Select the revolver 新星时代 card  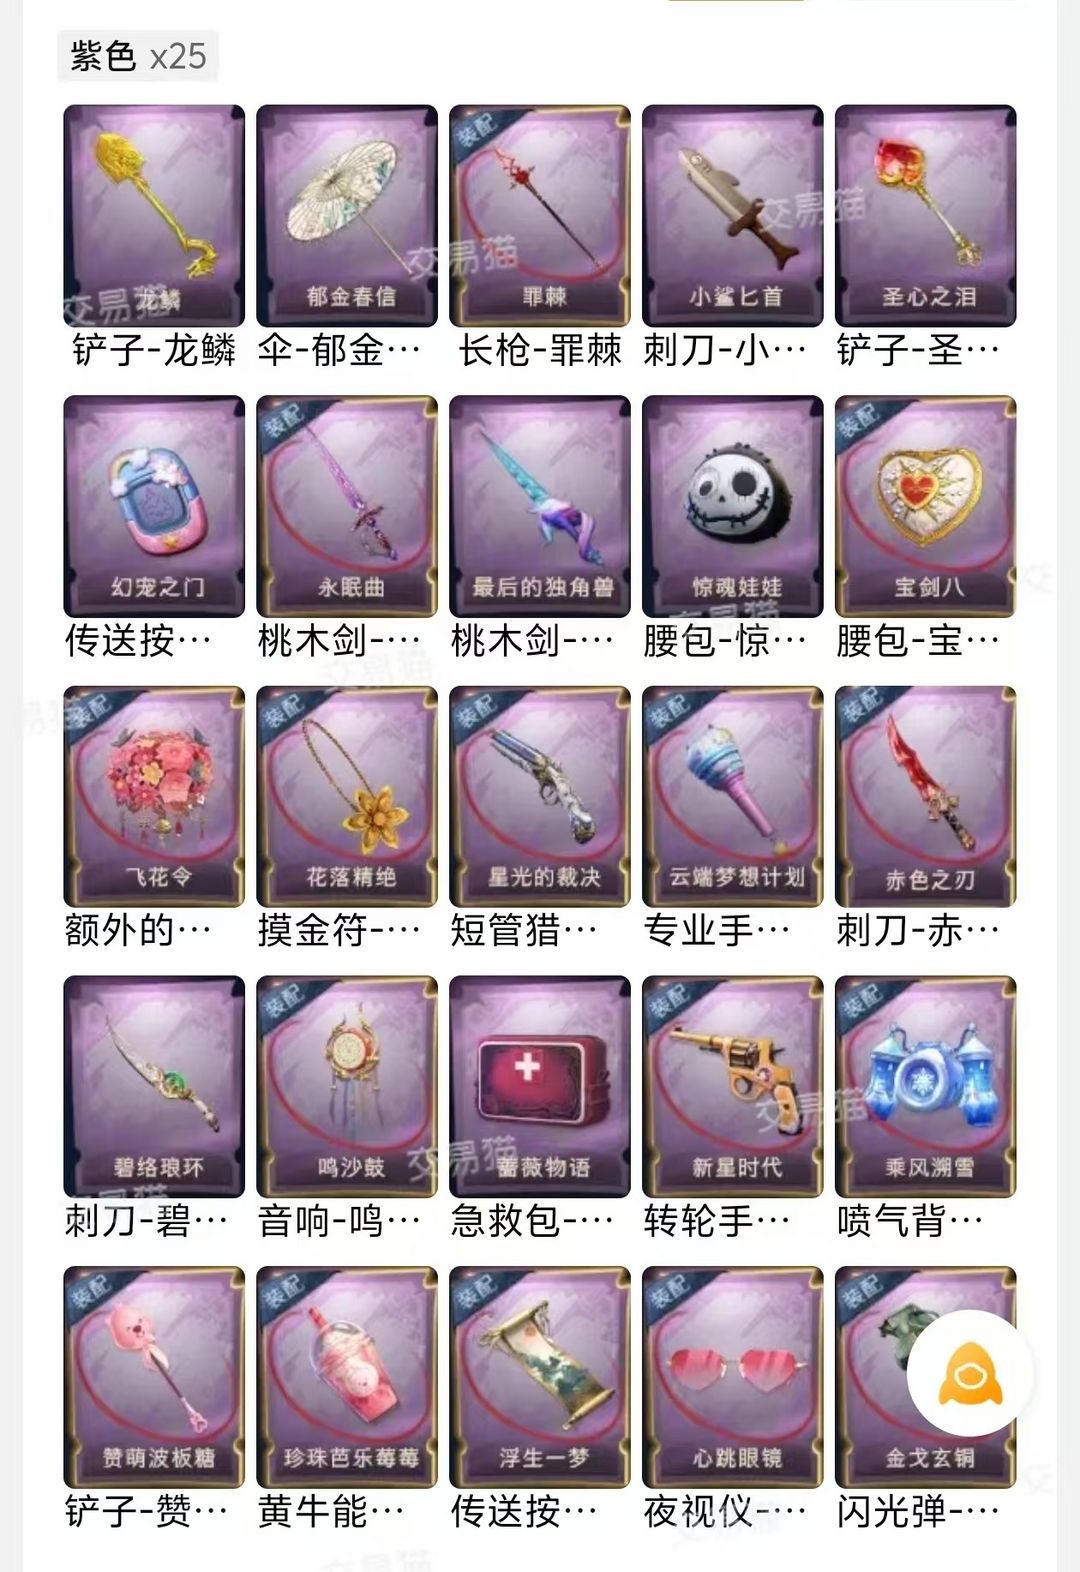coord(733,1086)
